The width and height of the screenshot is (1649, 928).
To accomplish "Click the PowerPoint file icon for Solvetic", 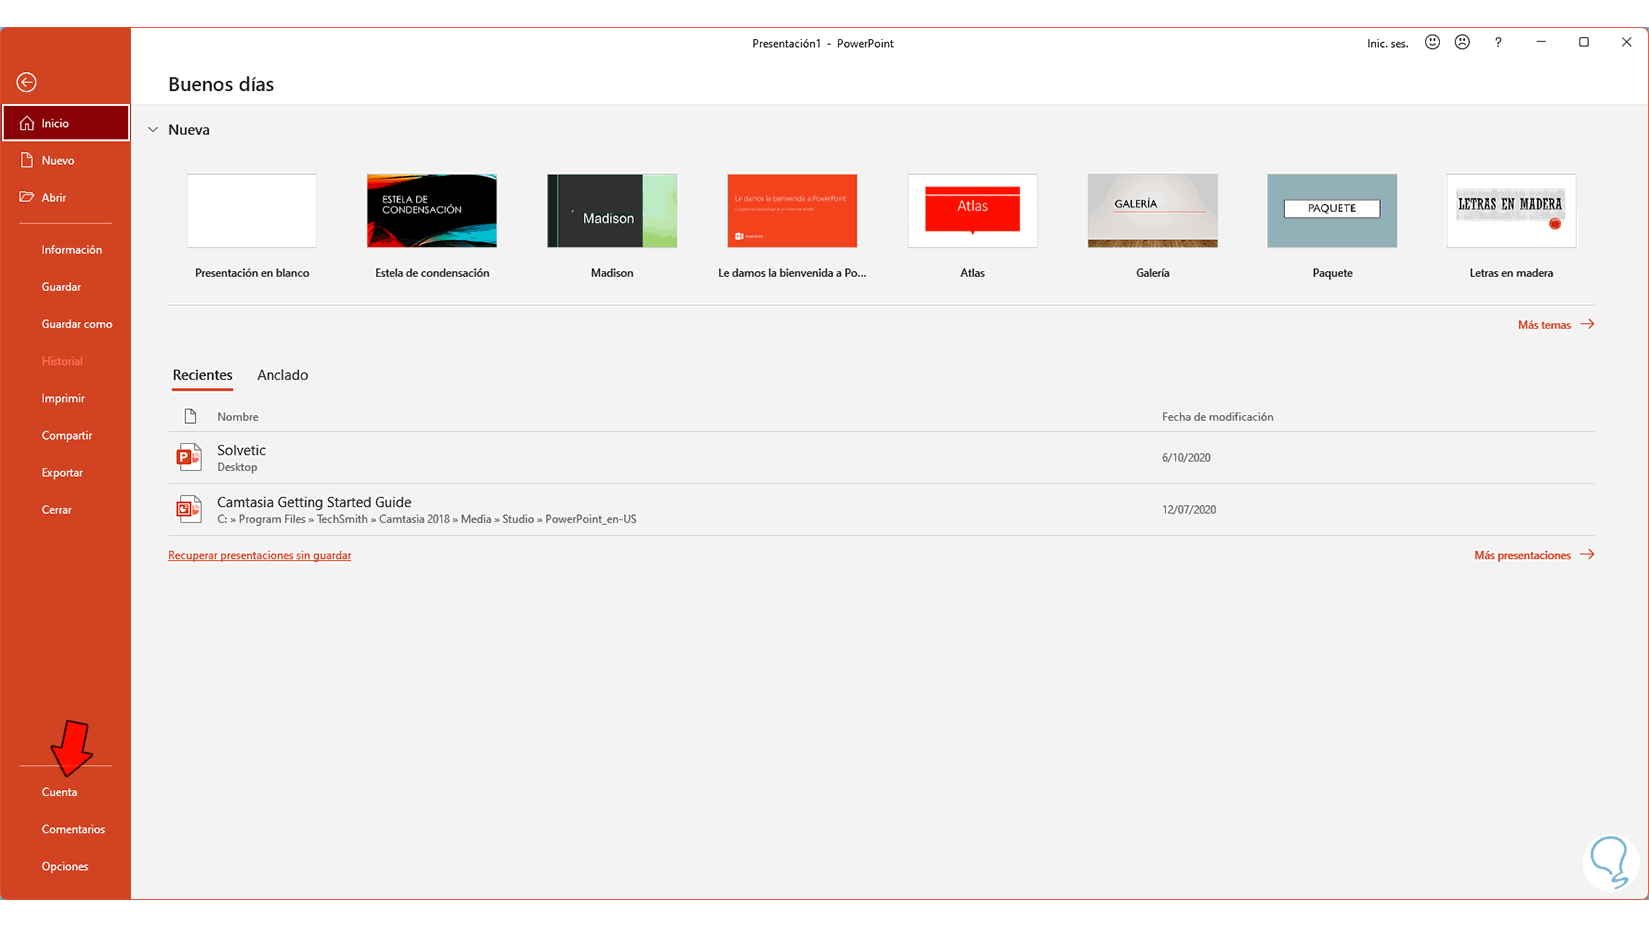I will (x=189, y=457).
